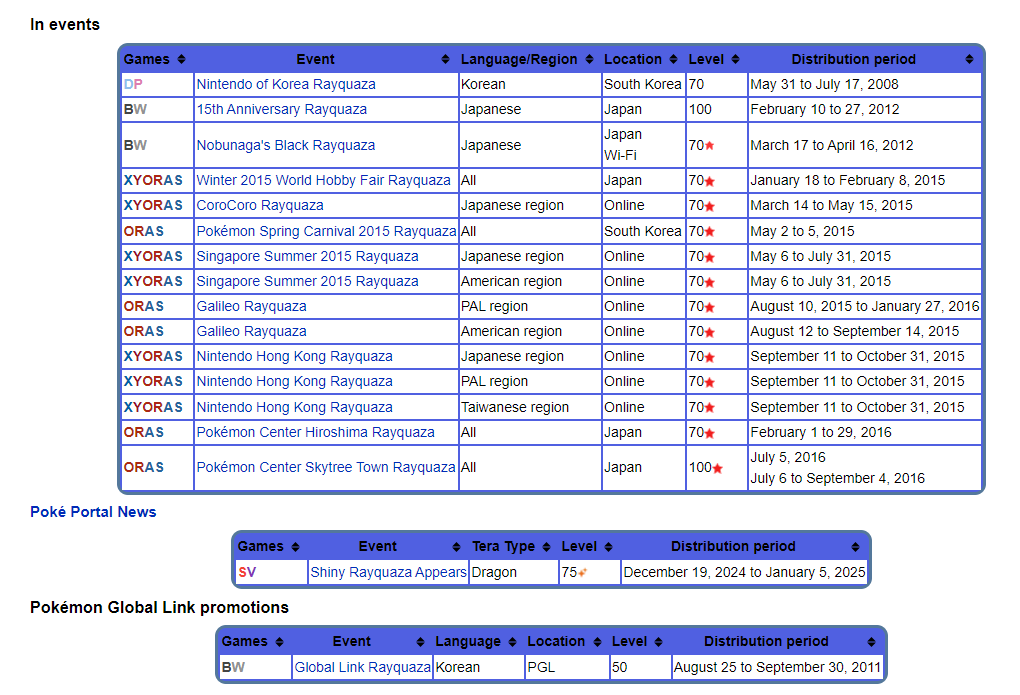Select 'February 10 to 27, 2012' cell
The height and width of the screenshot is (695, 1020).
click(865, 109)
